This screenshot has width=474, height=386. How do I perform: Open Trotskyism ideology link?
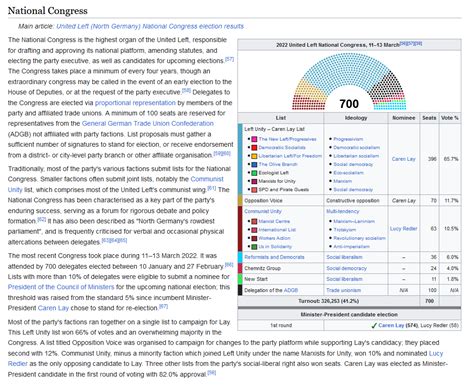coord(344,230)
